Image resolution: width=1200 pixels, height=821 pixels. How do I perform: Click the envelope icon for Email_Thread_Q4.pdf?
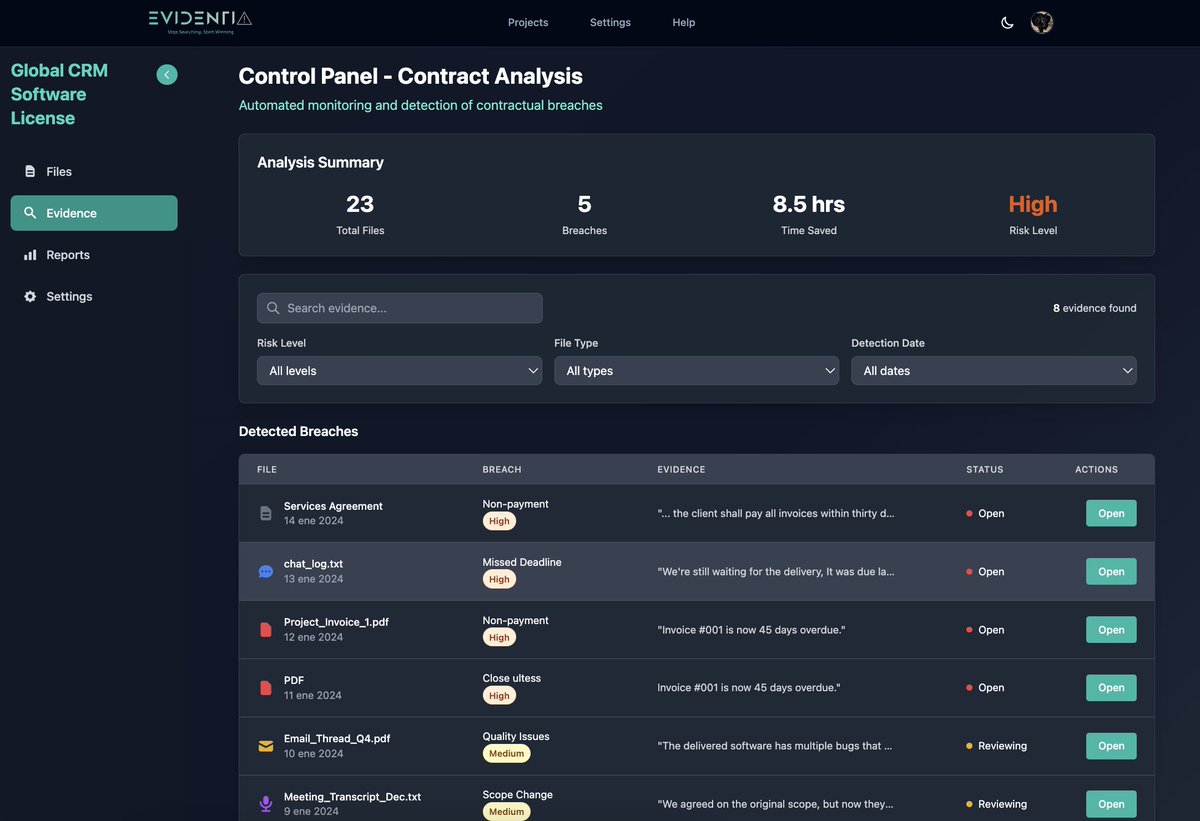coord(265,745)
